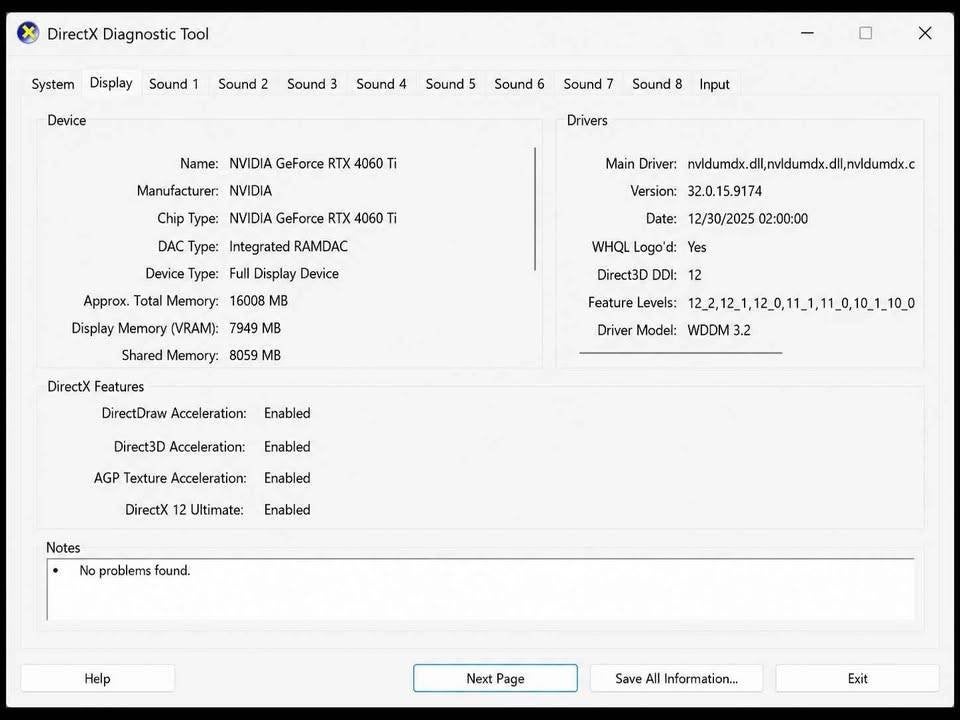Switch to the System tab
Screen dimensions: 960x720
tap(53, 84)
